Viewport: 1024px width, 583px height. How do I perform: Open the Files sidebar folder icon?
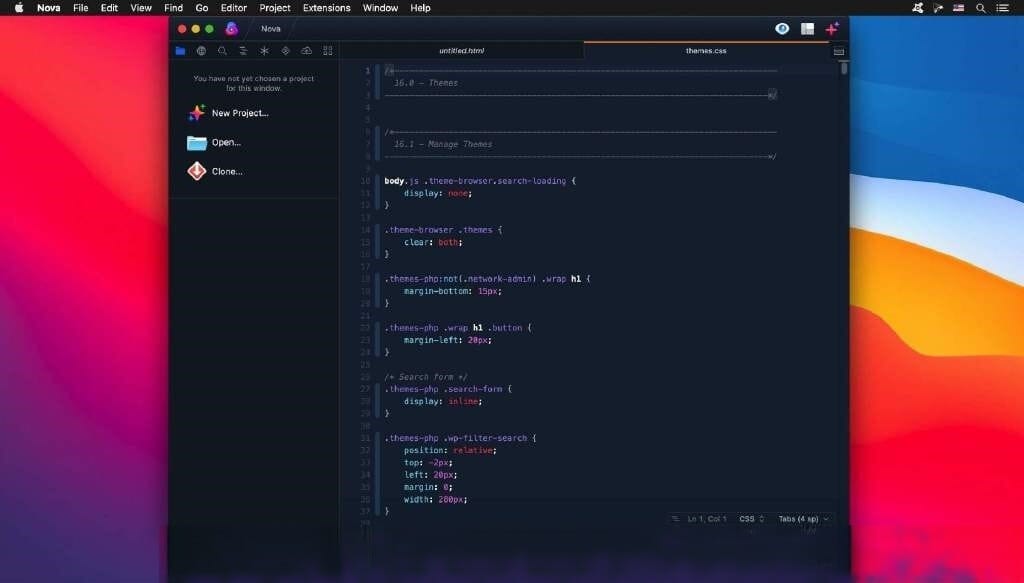180,51
